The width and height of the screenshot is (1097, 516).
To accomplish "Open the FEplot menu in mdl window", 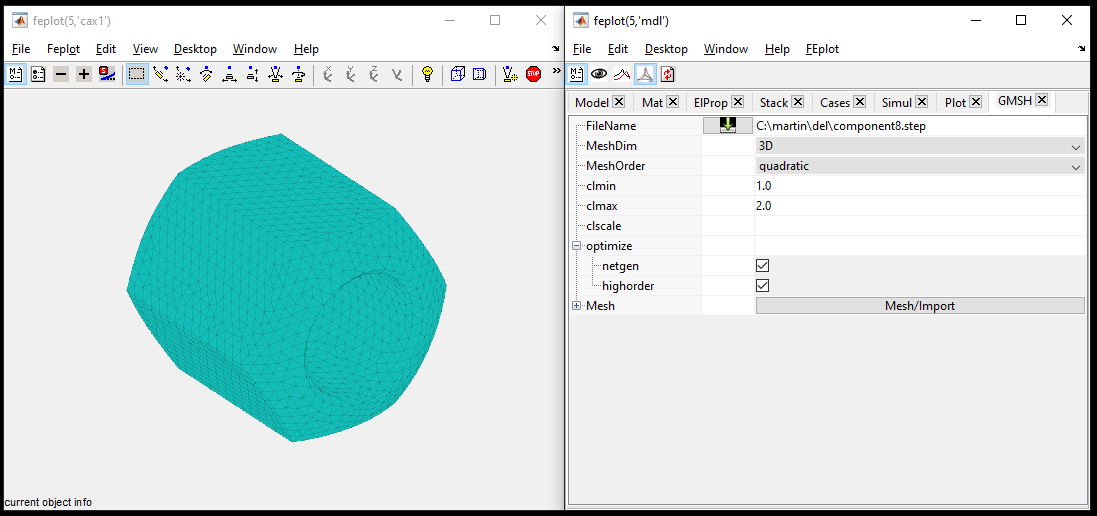I will click(x=822, y=49).
